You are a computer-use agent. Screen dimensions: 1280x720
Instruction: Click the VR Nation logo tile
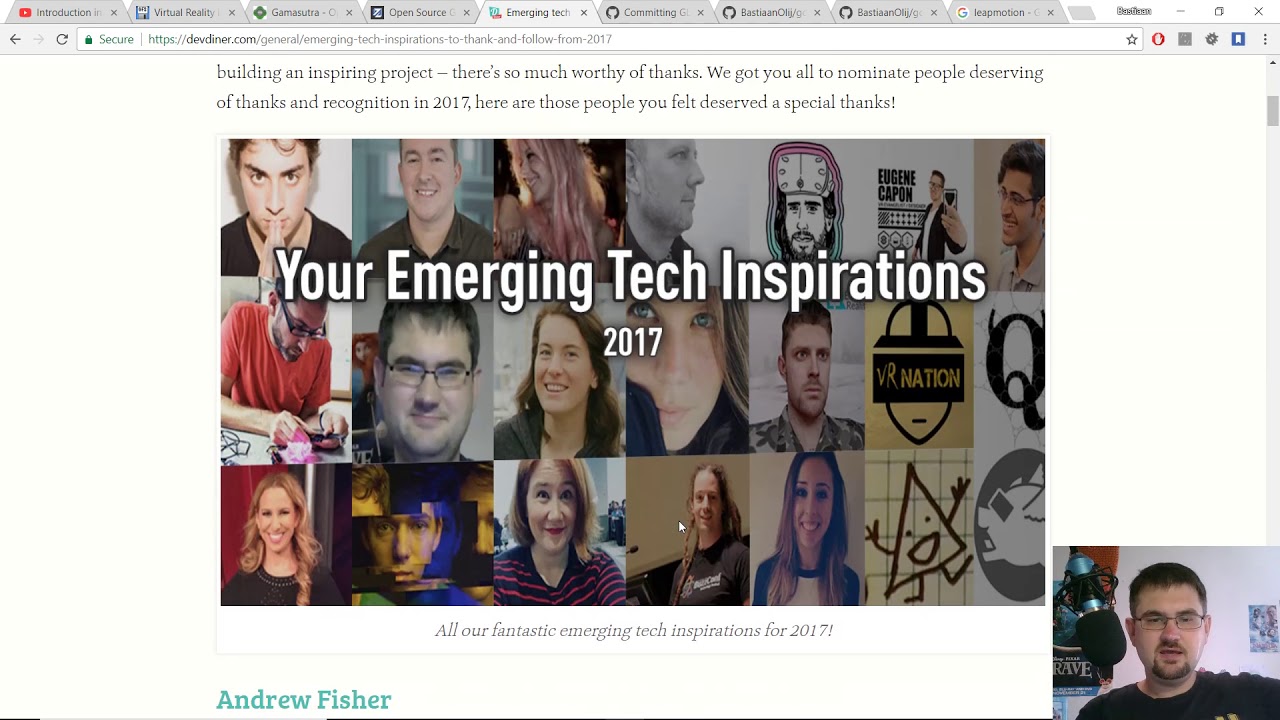tap(918, 375)
